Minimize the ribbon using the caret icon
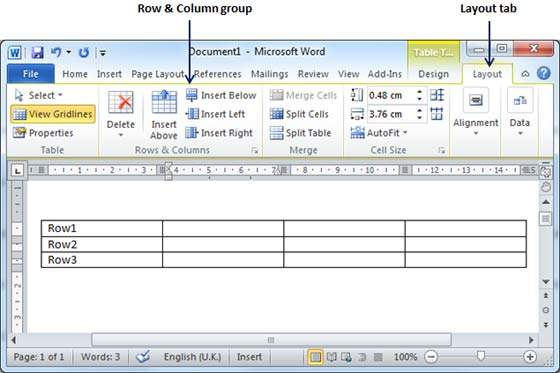This screenshot has width=560, height=373. coord(525,74)
